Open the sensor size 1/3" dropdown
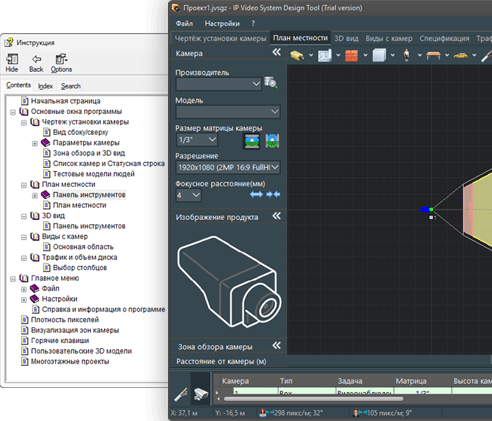 pyautogui.click(x=197, y=140)
